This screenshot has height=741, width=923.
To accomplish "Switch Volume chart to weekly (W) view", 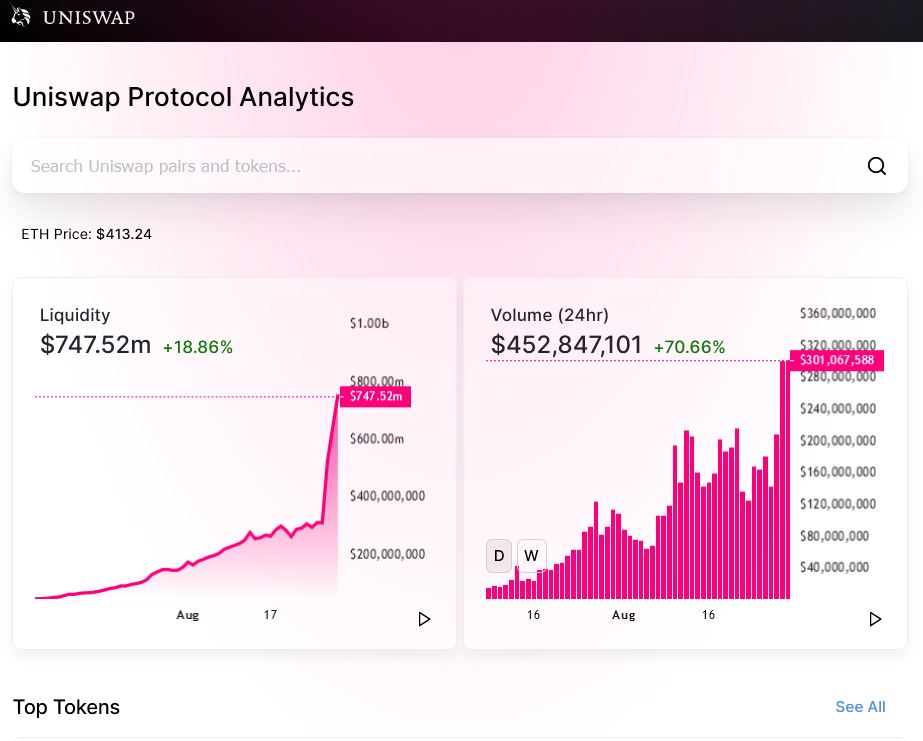I will [x=532, y=555].
